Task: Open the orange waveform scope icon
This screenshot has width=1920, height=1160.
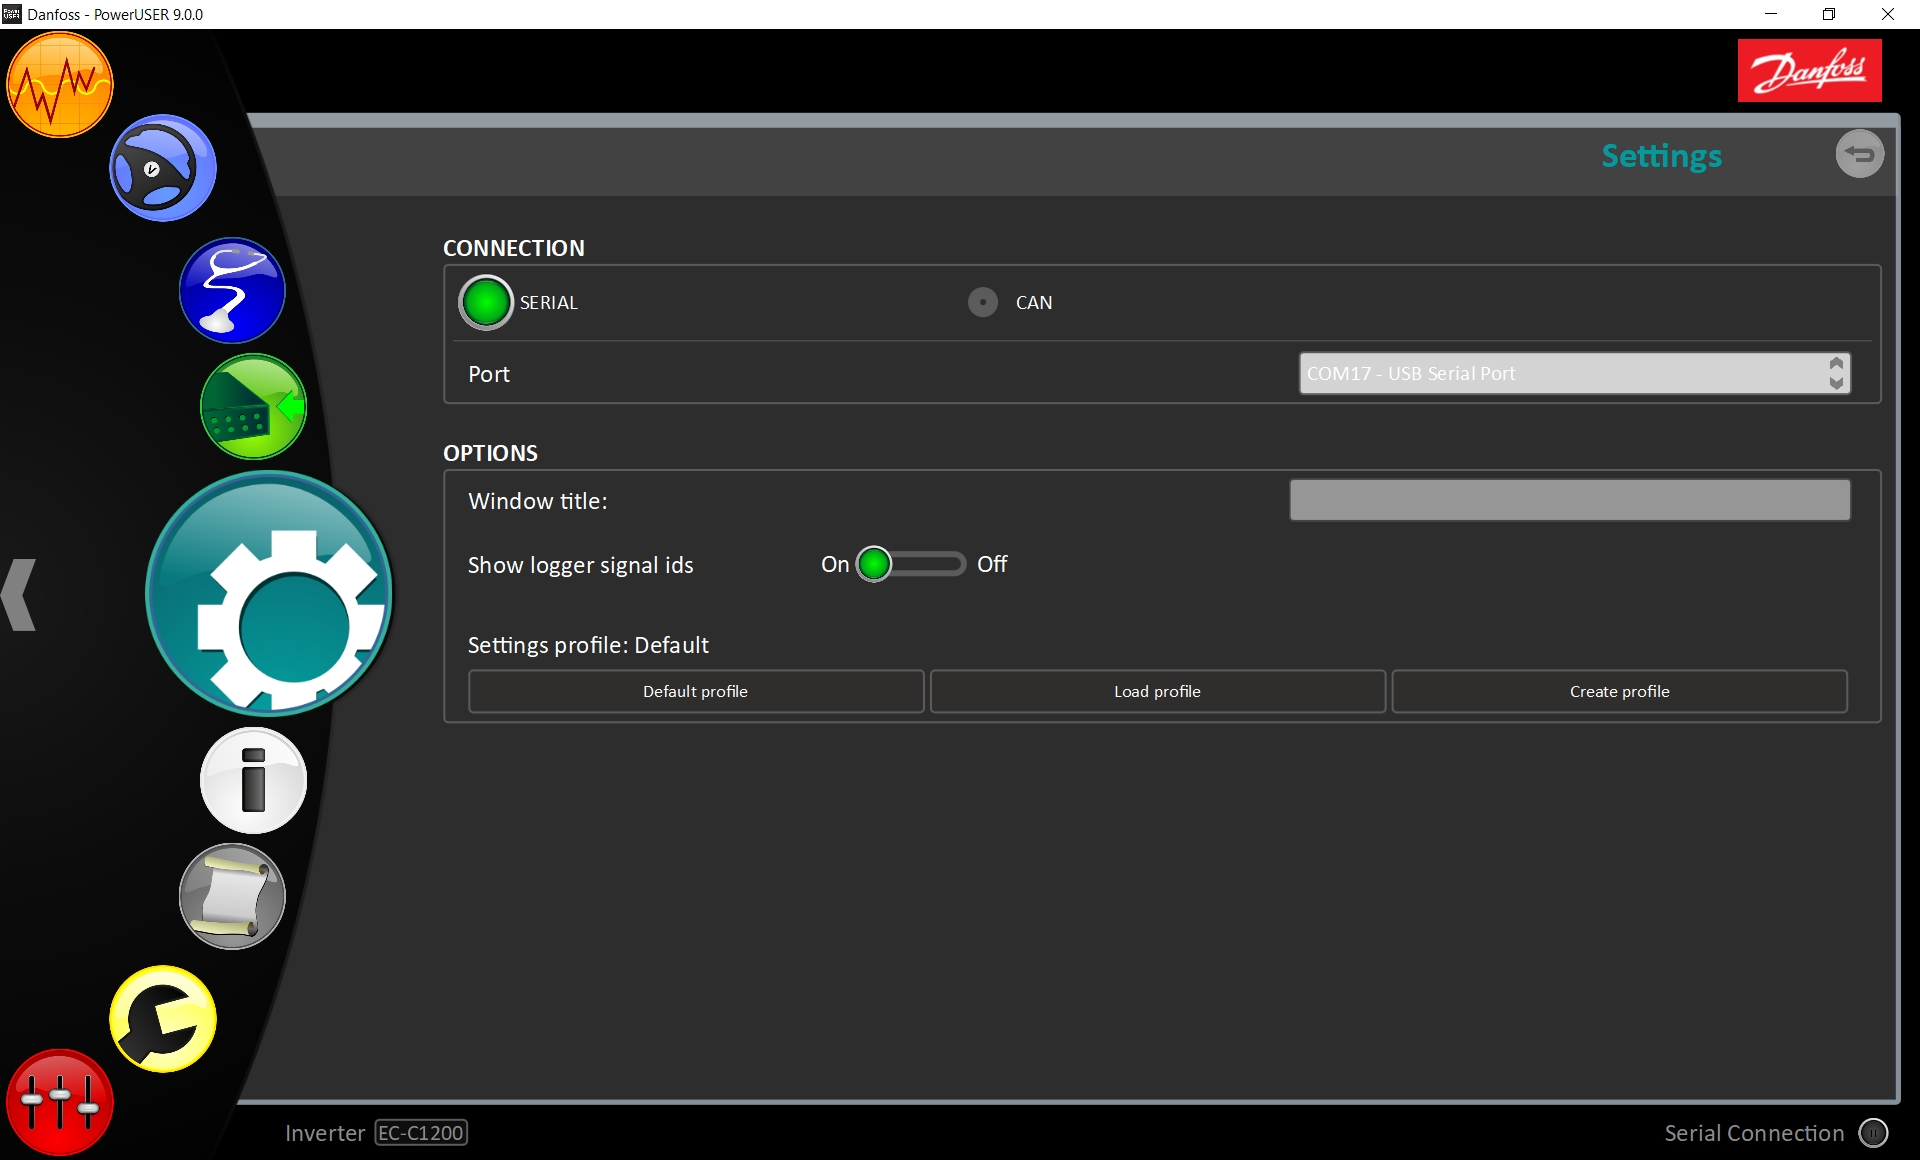Action: click(60, 85)
